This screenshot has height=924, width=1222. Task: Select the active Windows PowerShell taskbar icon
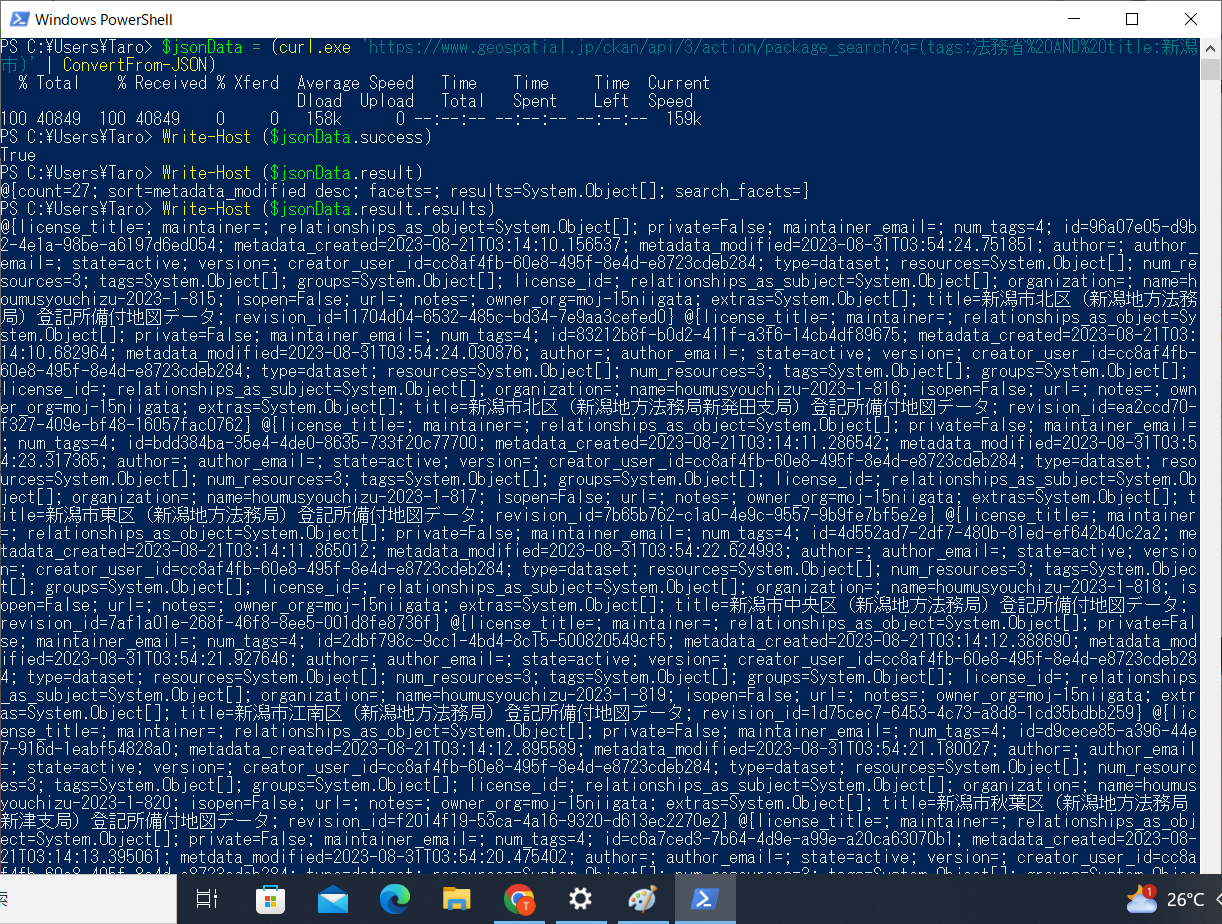pyautogui.click(x=705, y=899)
